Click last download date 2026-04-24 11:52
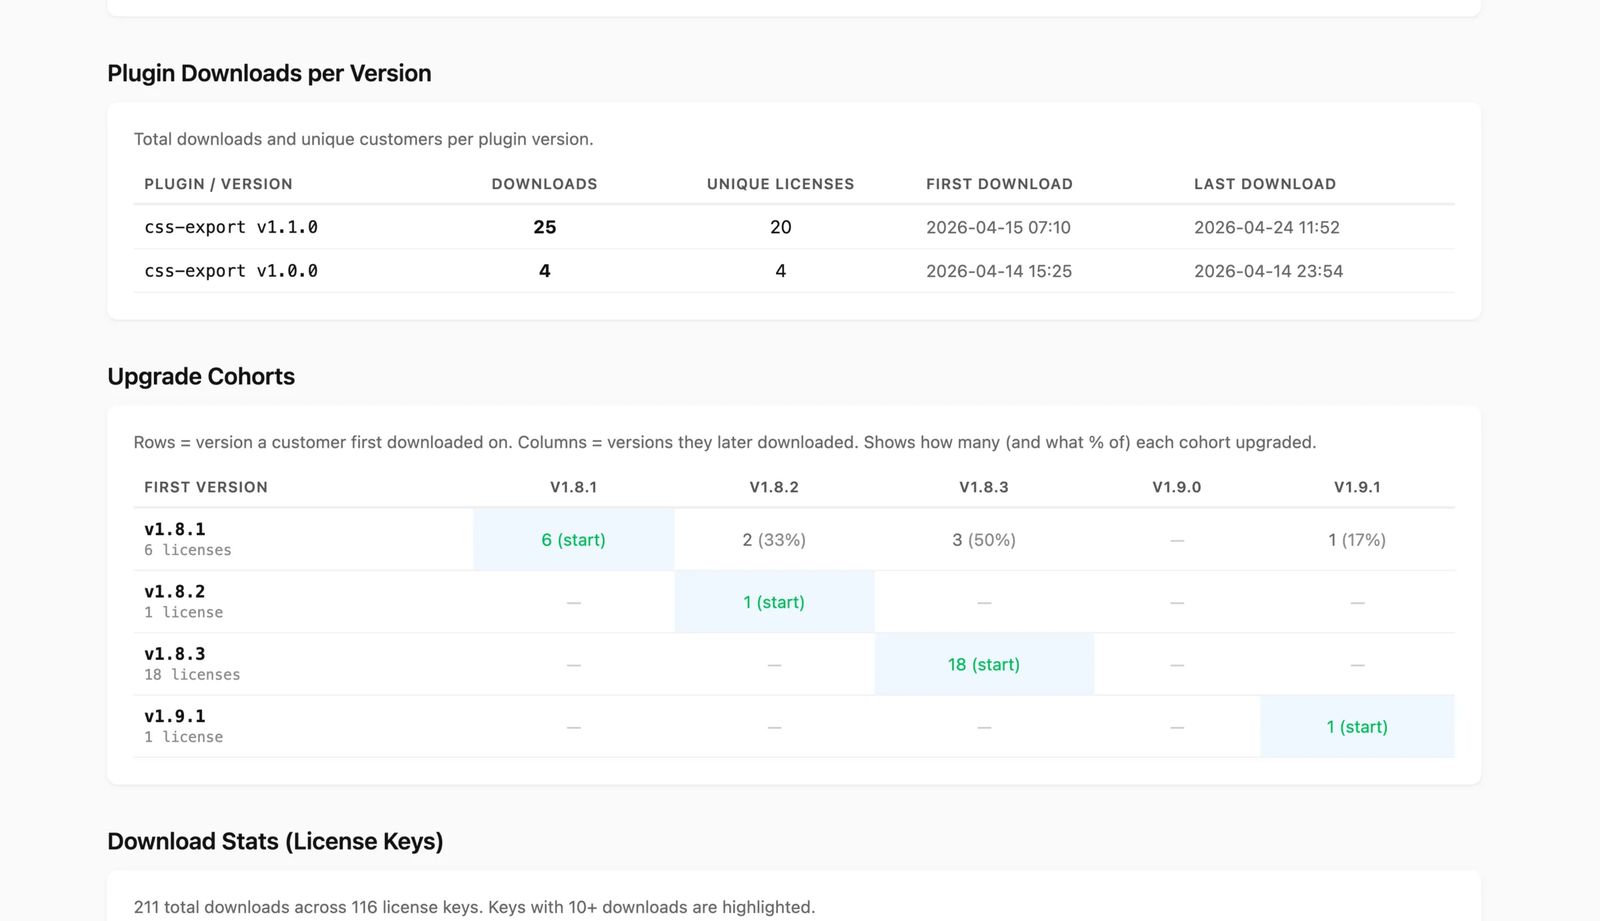 [x=1266, y=227]
